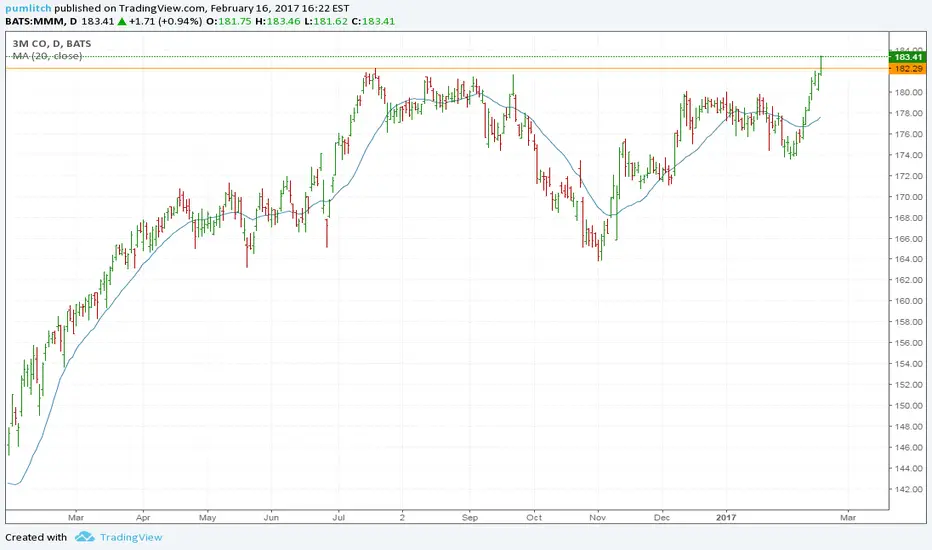The image size is (932, 550).
Task: Click the Oct label on the time axis
Action: 534,517
